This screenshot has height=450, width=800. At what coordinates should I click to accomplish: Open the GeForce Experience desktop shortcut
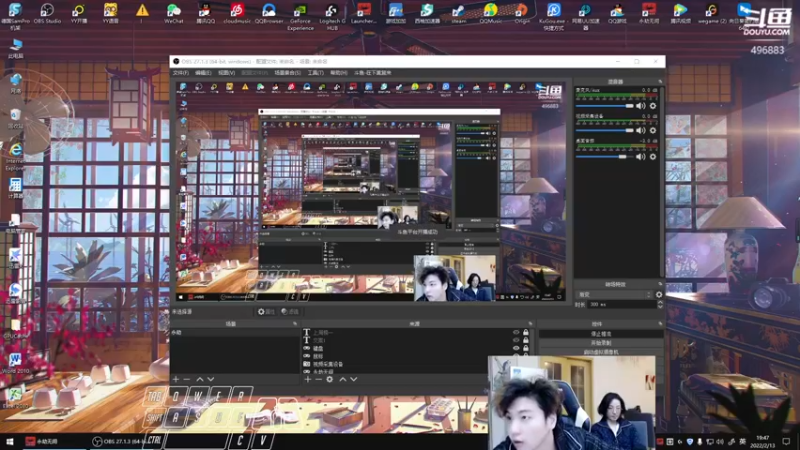(x=301, y=16)
